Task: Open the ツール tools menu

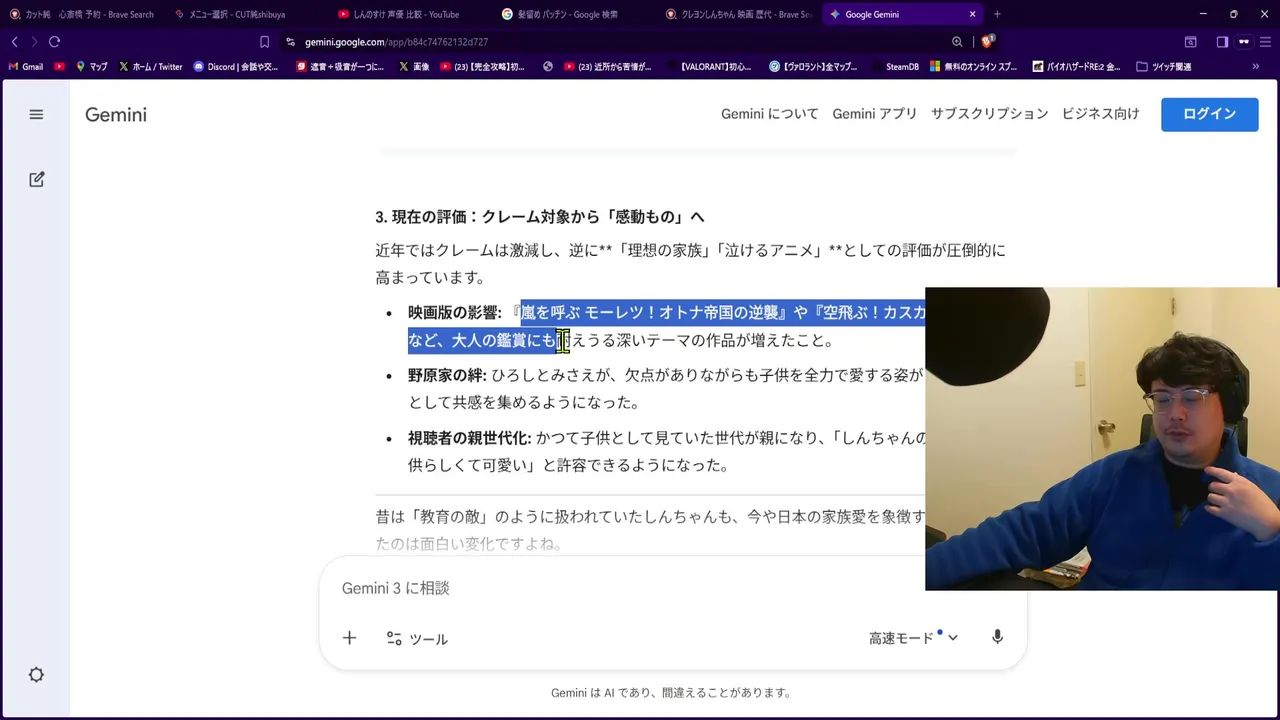Action: point(417,638)
